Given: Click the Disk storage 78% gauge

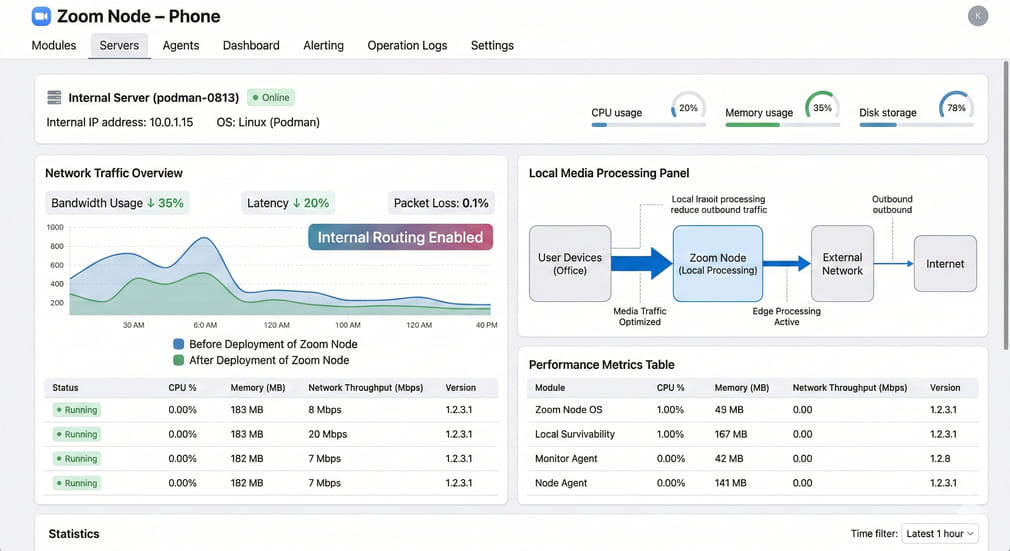Looking at the screenshot, I should point(956,108).
